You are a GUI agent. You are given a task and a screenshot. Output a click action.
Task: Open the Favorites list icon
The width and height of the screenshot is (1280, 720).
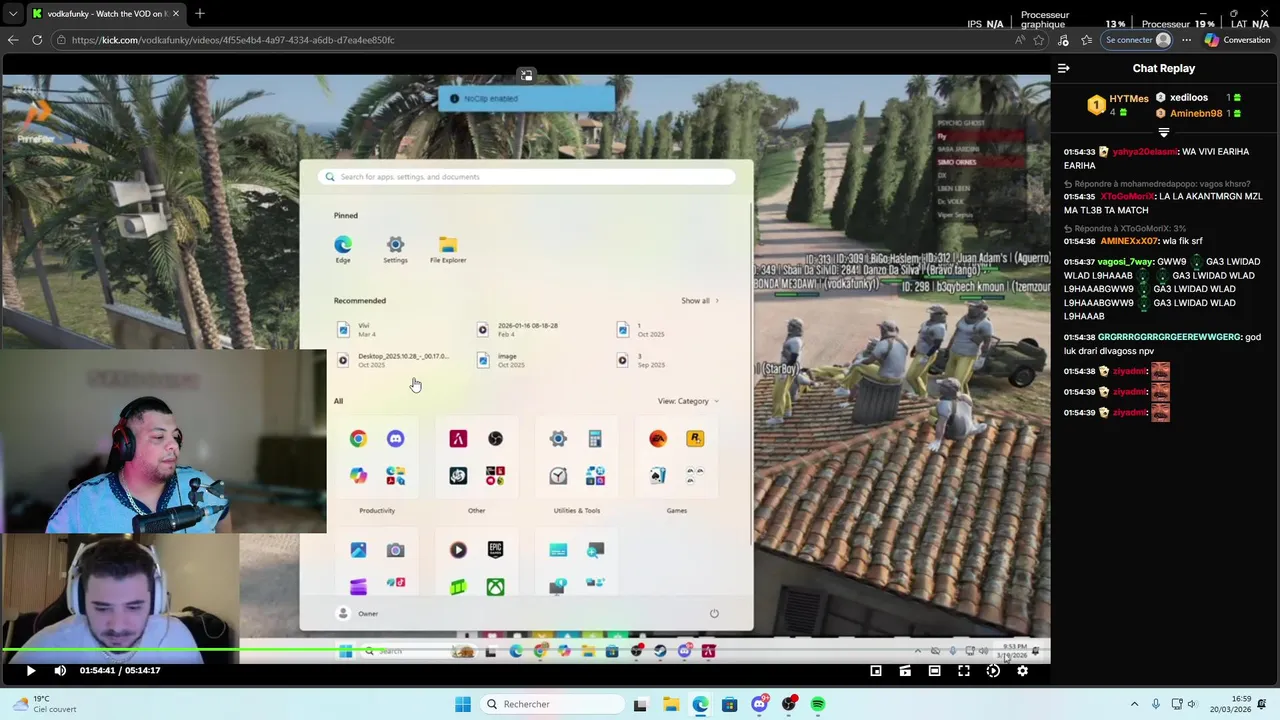click(1086, 40)
